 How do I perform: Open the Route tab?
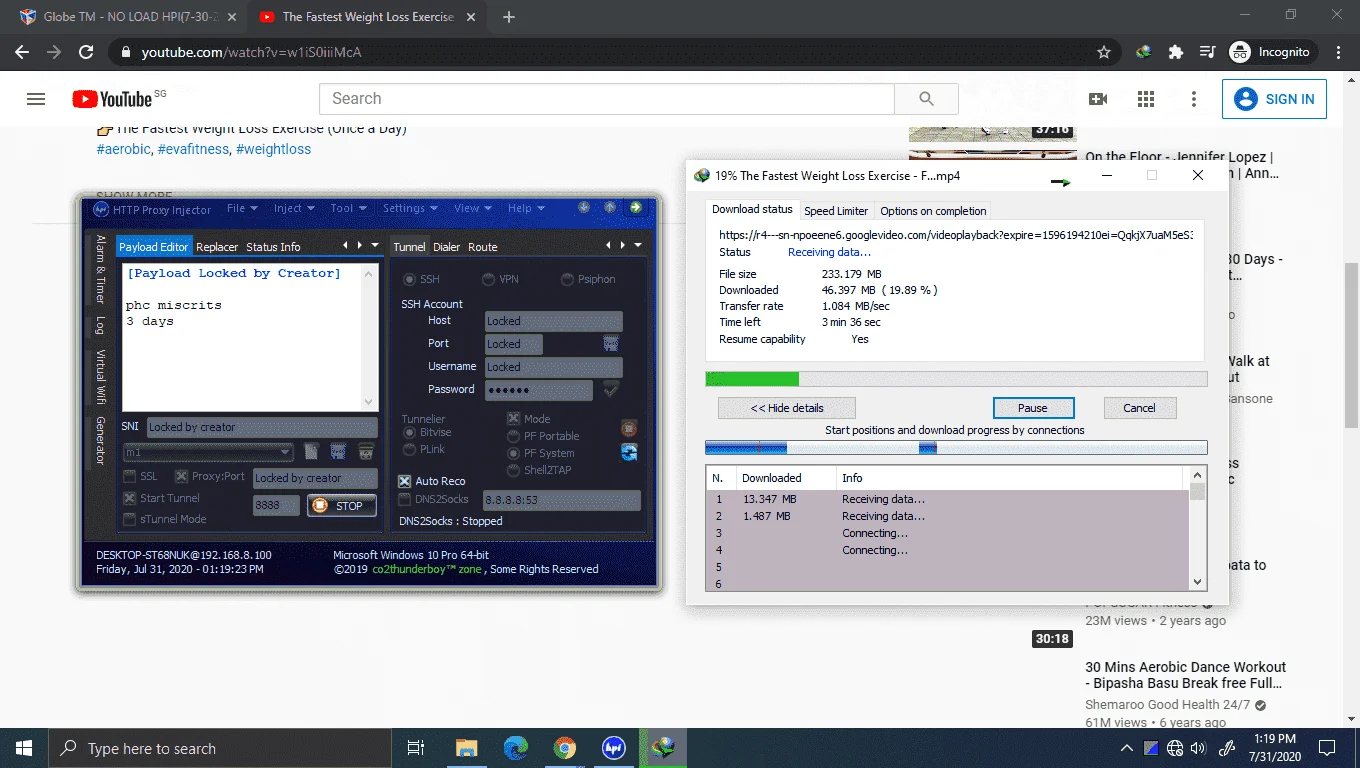pos(483,247)
